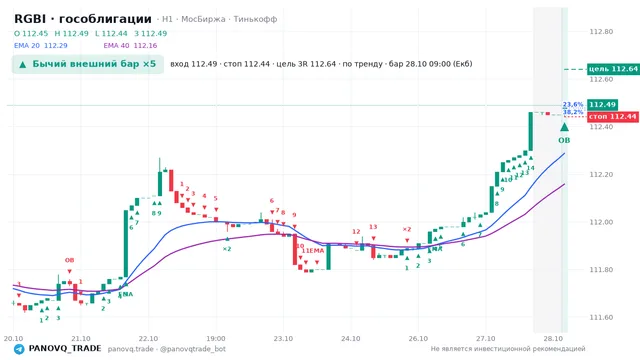Click the Telegram logo beside PANOVQ_TRADE
Viewport: 640px width, 360px height.
[x=19, y=349]
